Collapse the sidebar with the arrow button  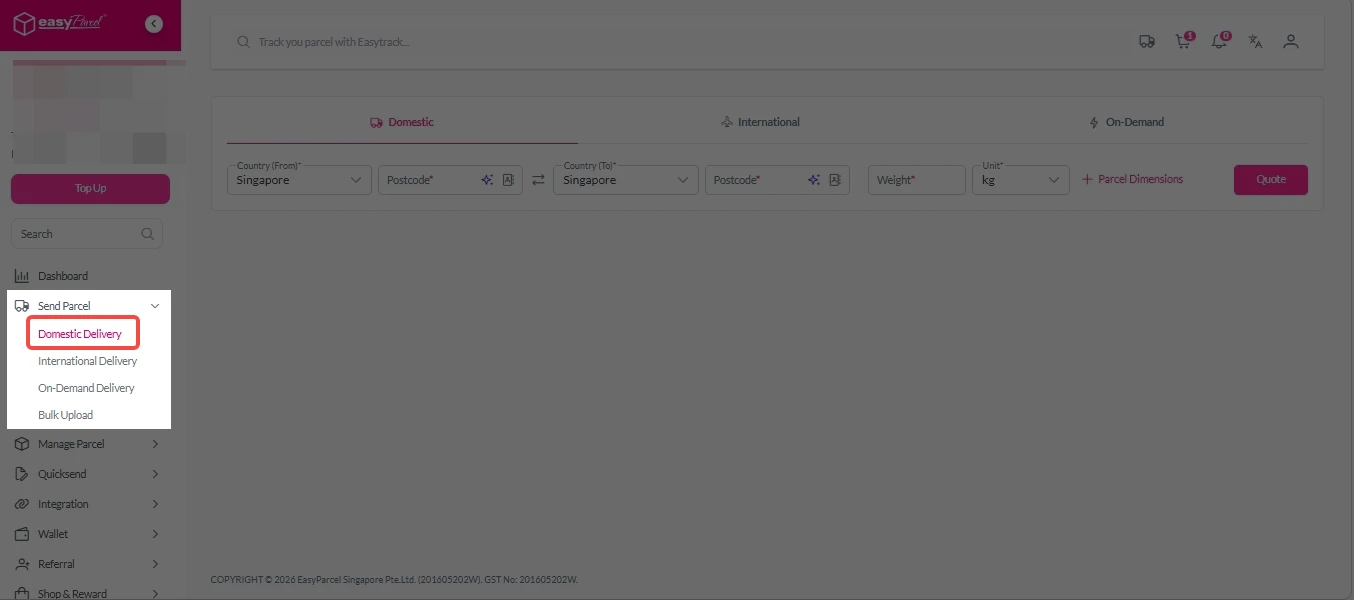pos(154,24)
